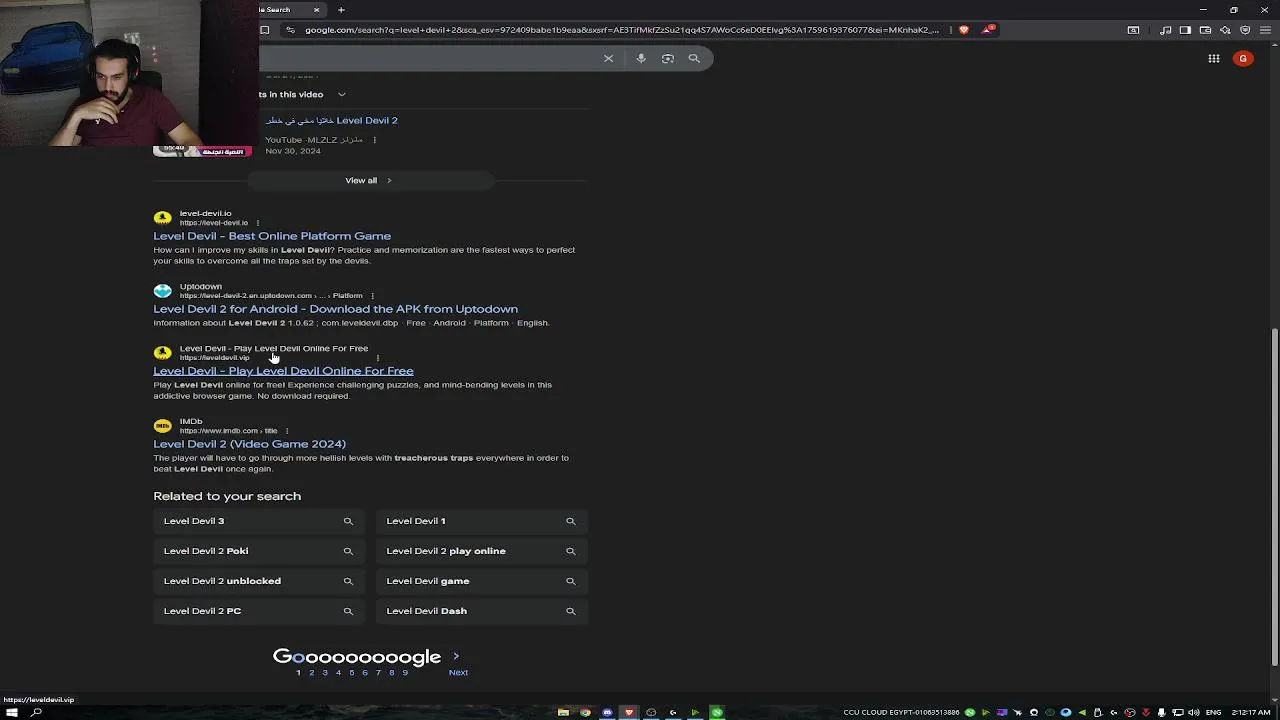Open the Windows Start button
1280x720 pixels.
coord(12,712)
